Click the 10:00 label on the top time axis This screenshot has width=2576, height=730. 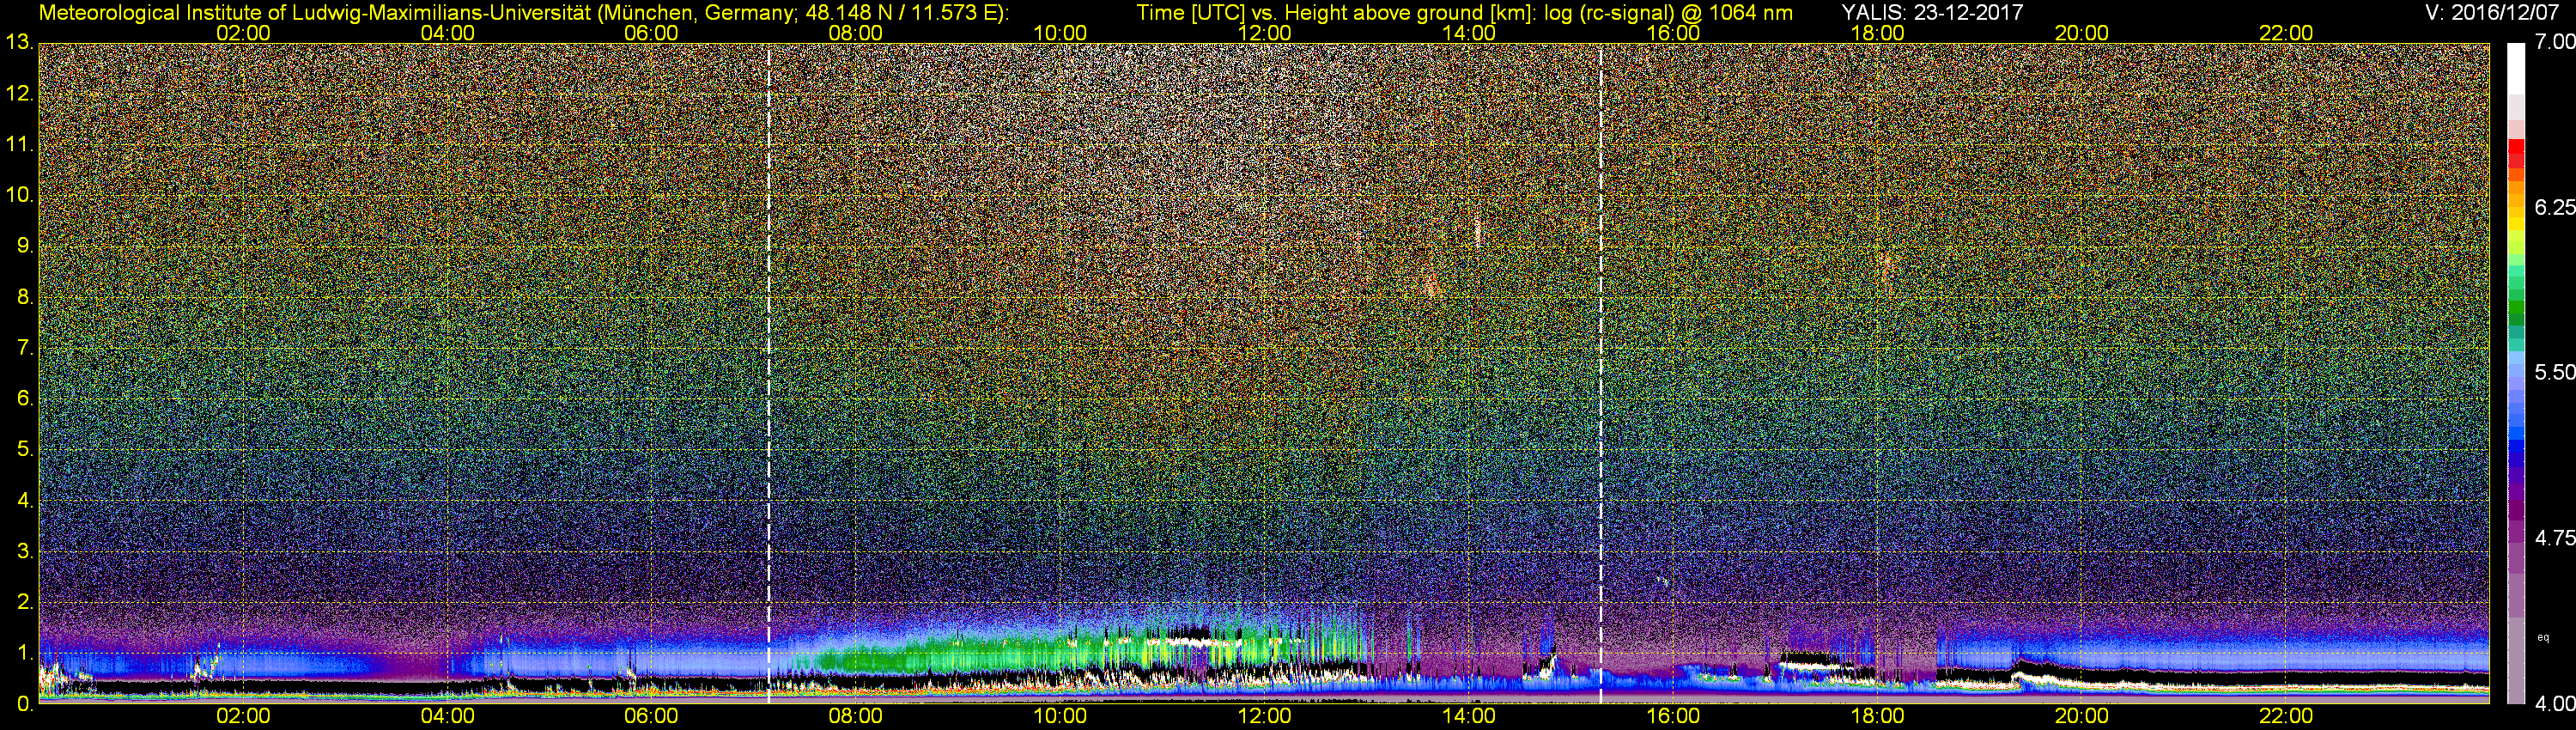(1060, 33)
